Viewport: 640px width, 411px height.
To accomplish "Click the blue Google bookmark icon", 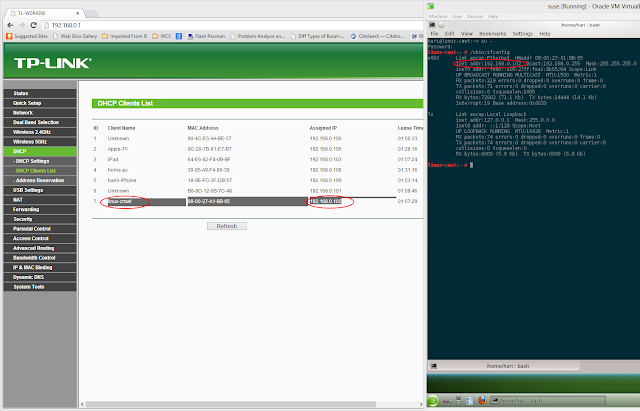I will (x=179, y=36).
